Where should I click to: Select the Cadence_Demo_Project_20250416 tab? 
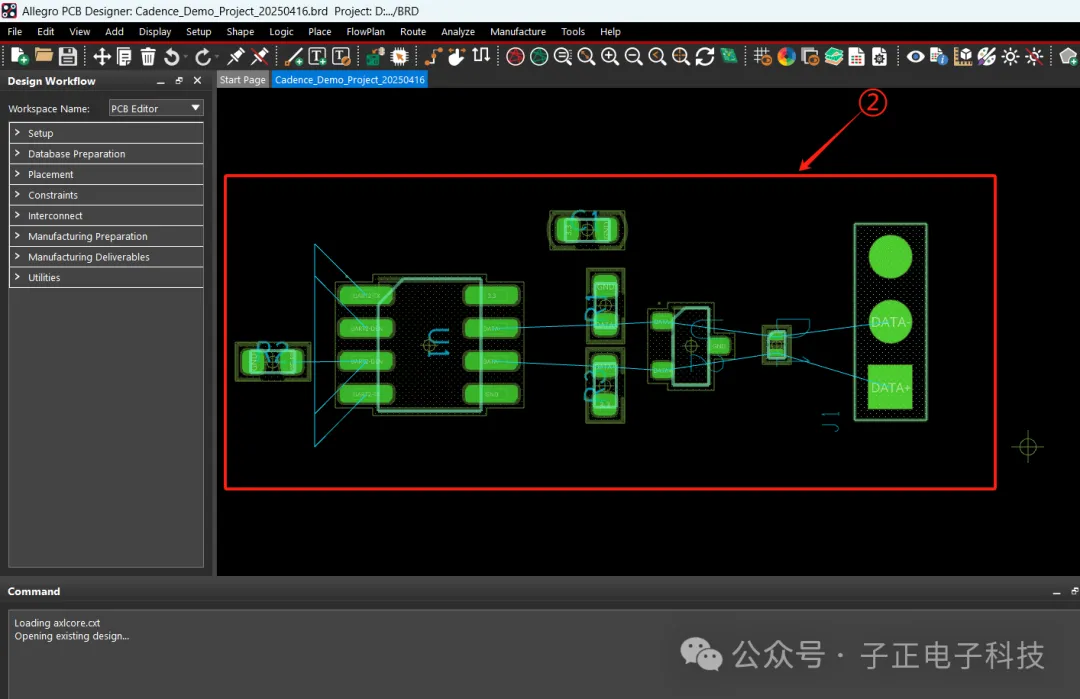[350, 80]
